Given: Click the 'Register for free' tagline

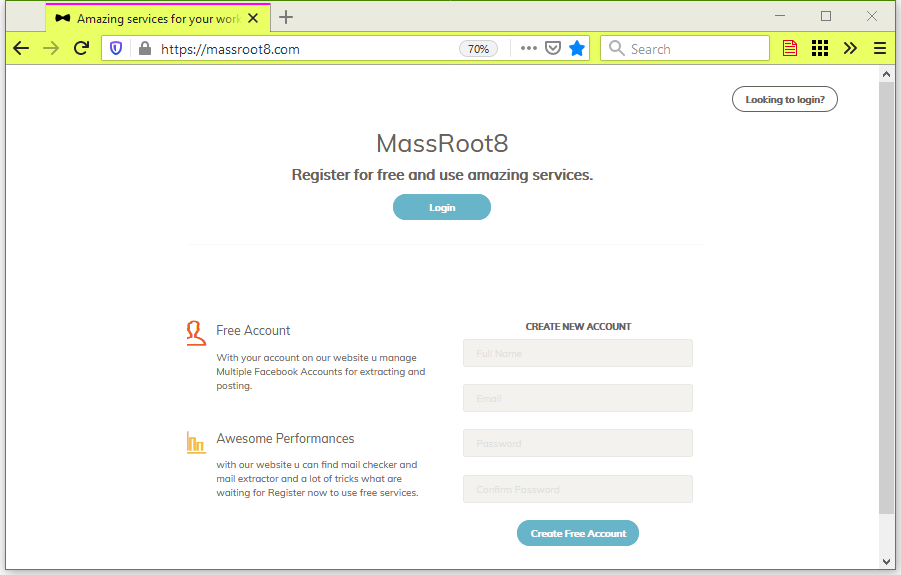Looking at the screenshot, I should [442, 175].
